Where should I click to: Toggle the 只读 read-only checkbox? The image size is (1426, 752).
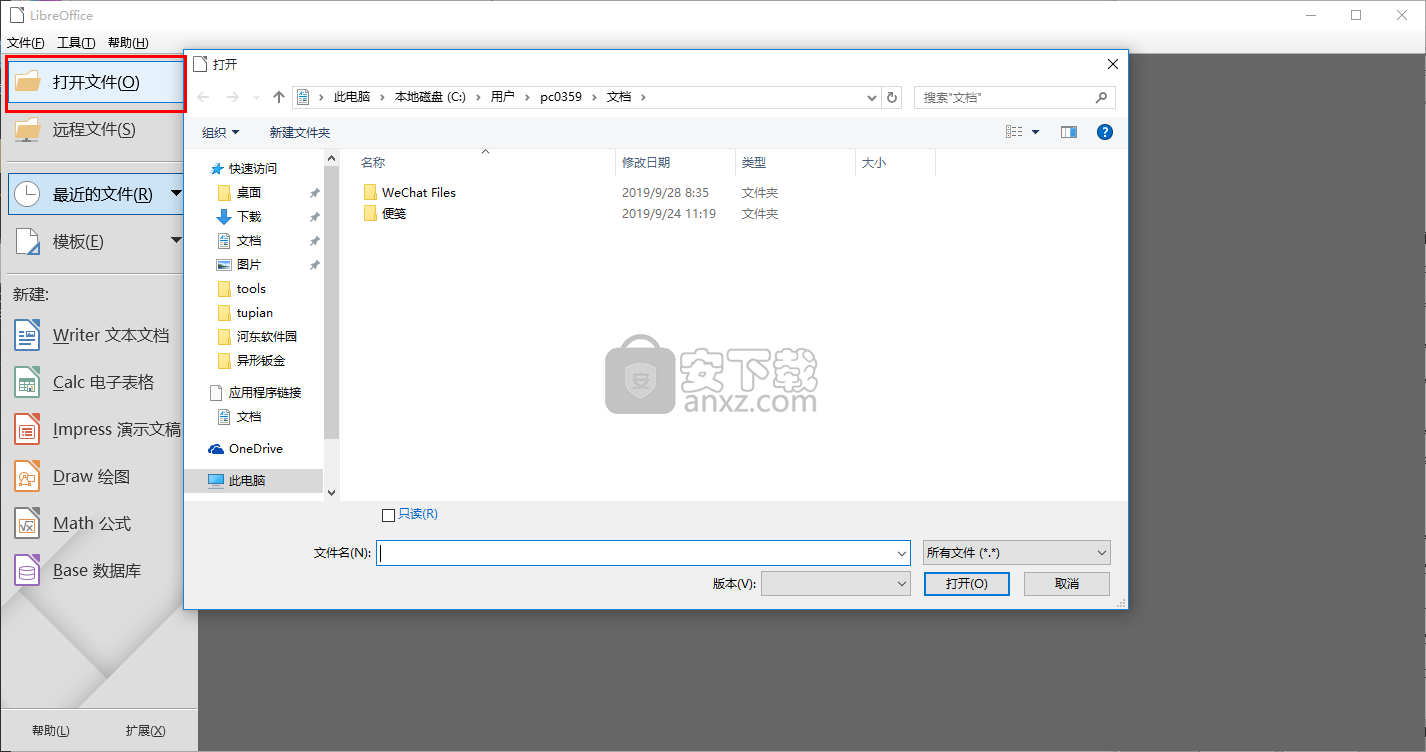(x=389, y=515)
